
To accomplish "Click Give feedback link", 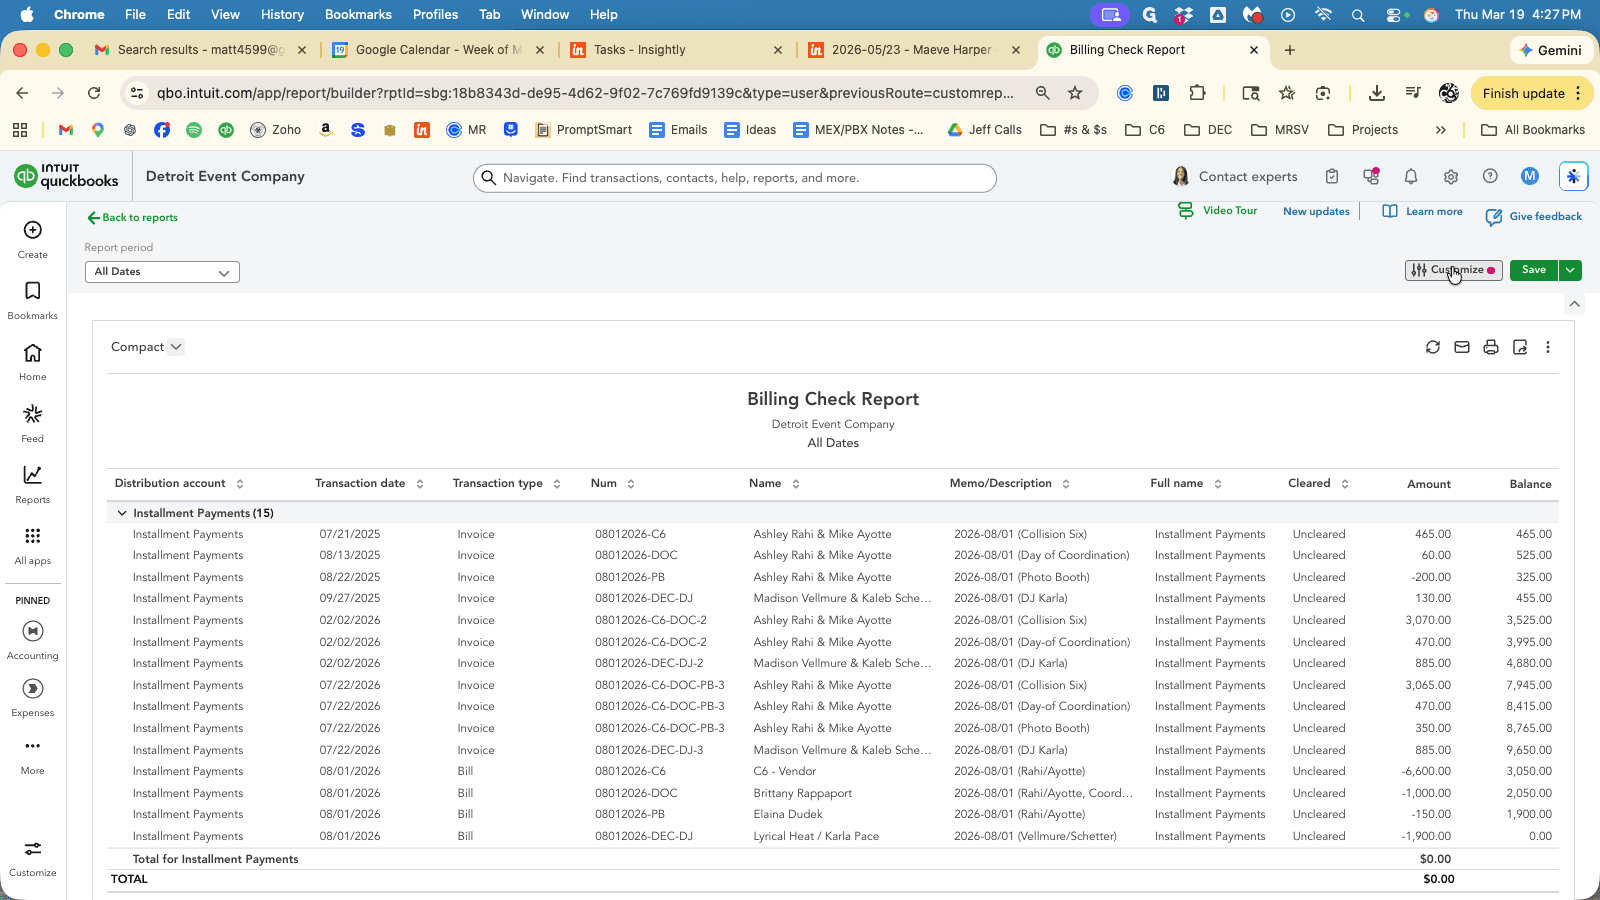I will coord(1534,217).
